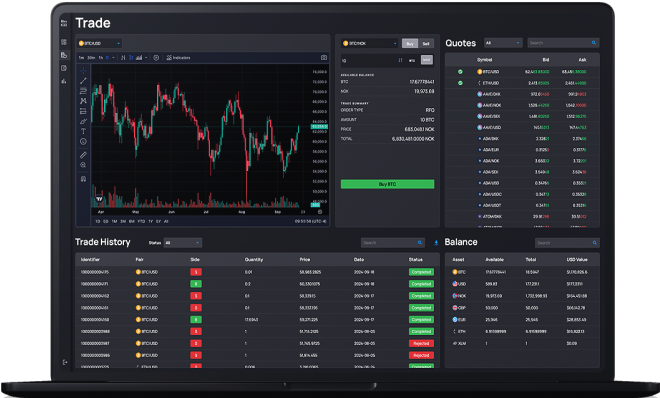Select the ADA/EUR quote row
The width and height of the screenshot is (660, 398).
pos(522,150)
